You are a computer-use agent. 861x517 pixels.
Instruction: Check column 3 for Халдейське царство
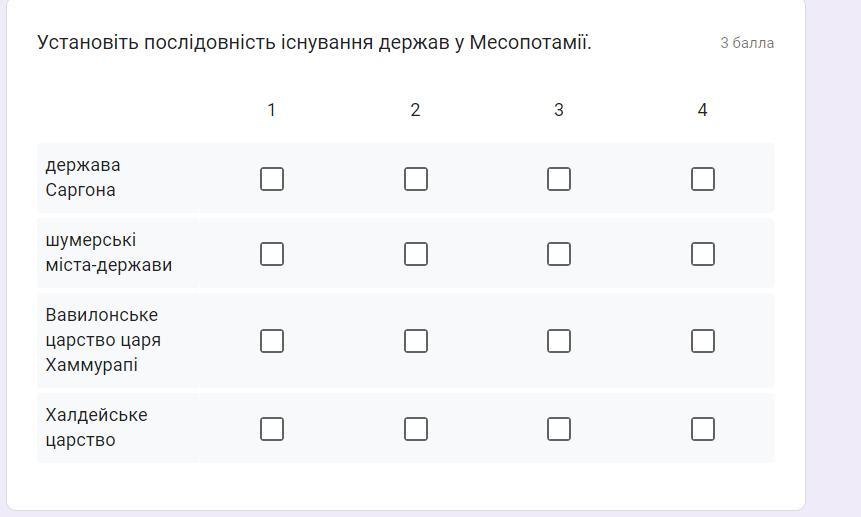click(559, 429)
